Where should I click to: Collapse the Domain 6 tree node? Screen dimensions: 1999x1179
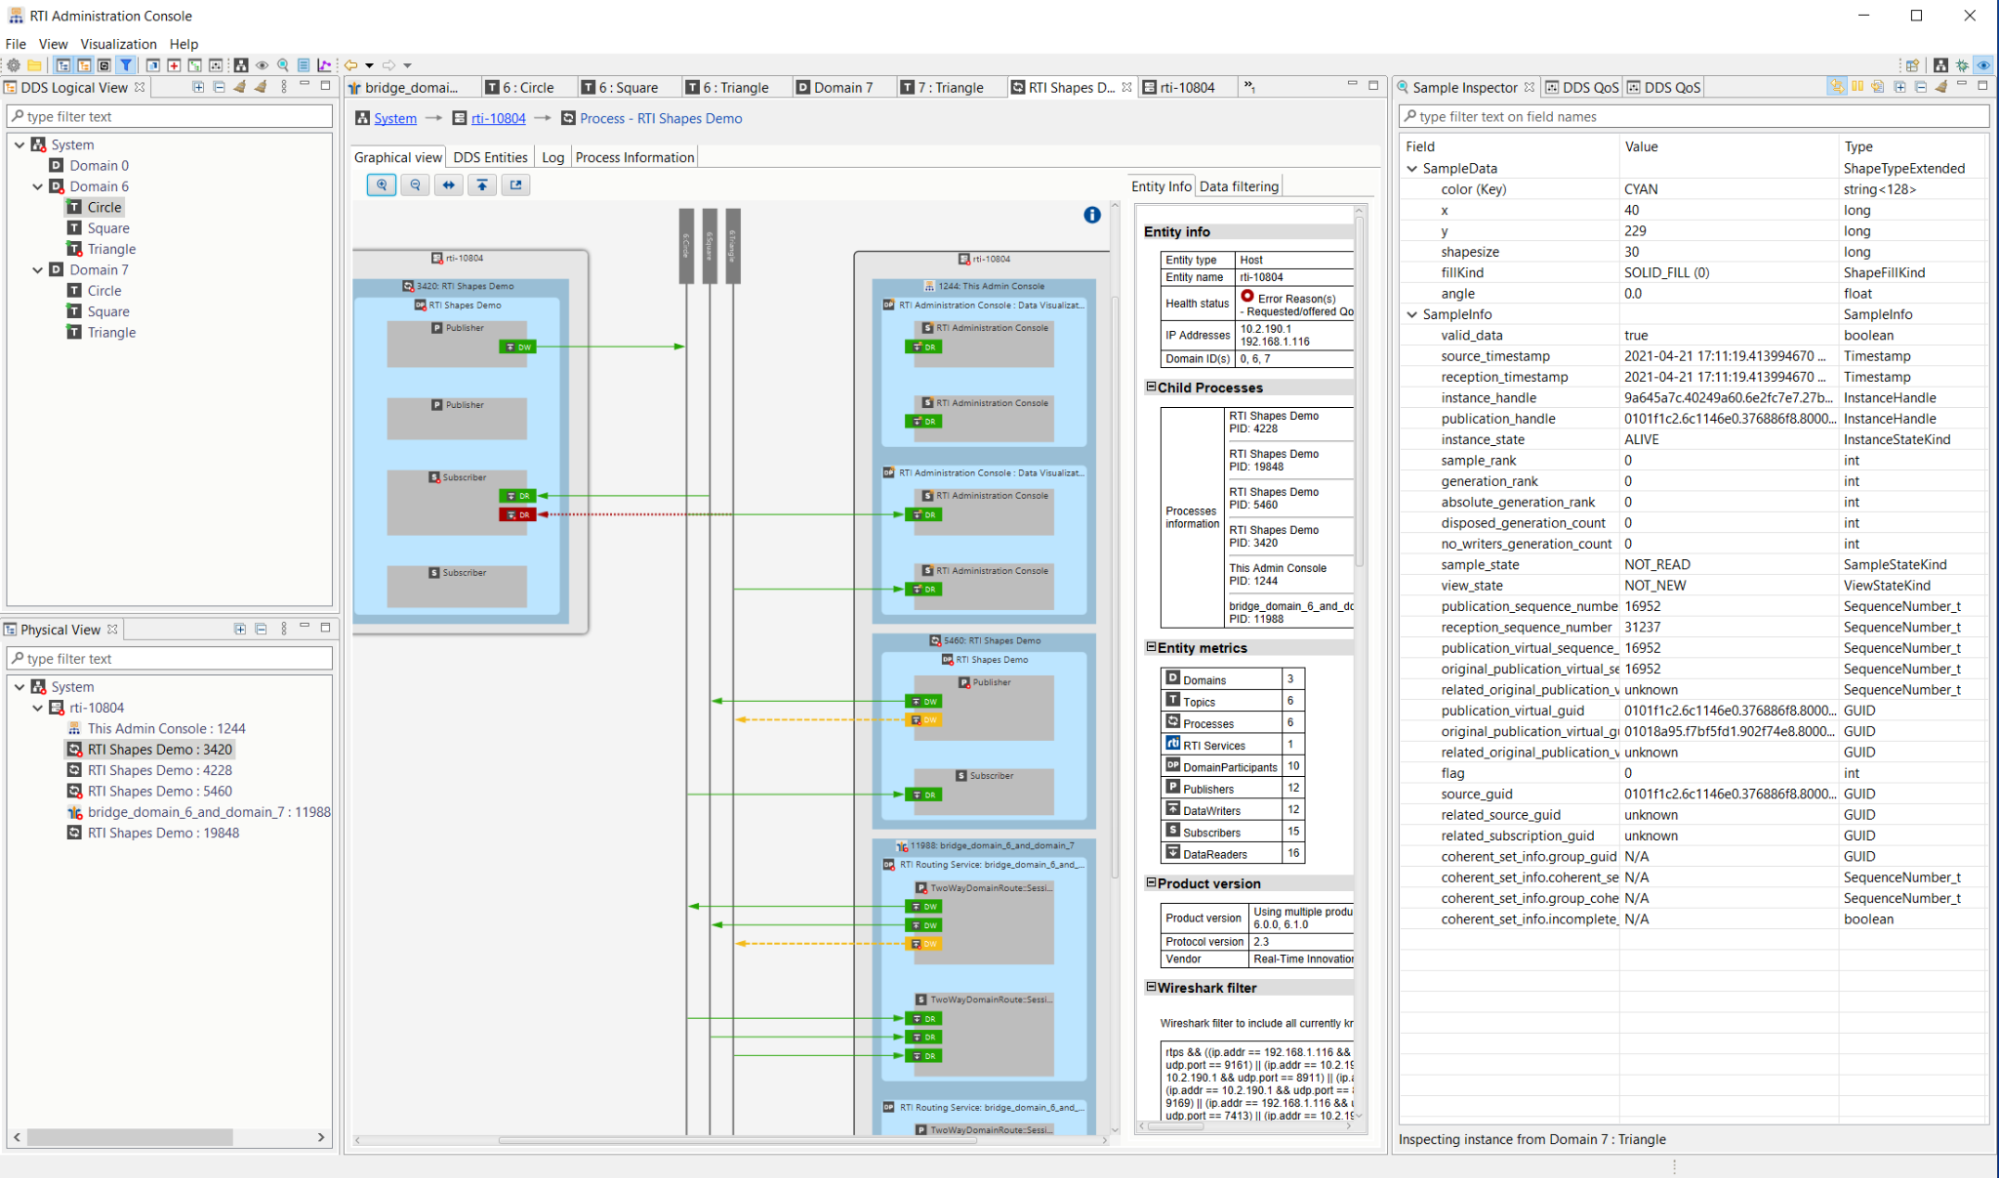[x=37, y=186]
